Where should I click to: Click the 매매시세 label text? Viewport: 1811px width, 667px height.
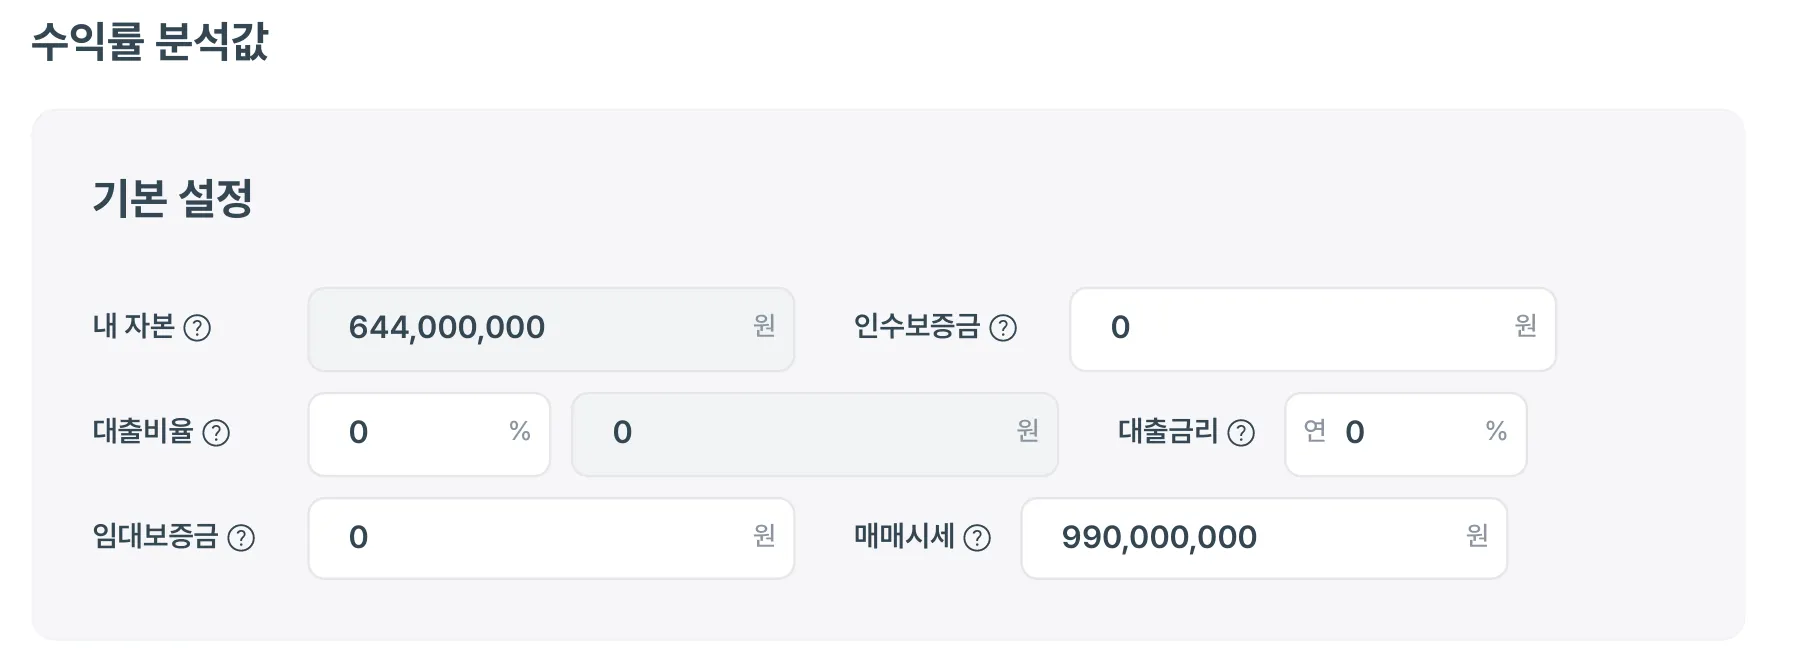pos(903,536)
